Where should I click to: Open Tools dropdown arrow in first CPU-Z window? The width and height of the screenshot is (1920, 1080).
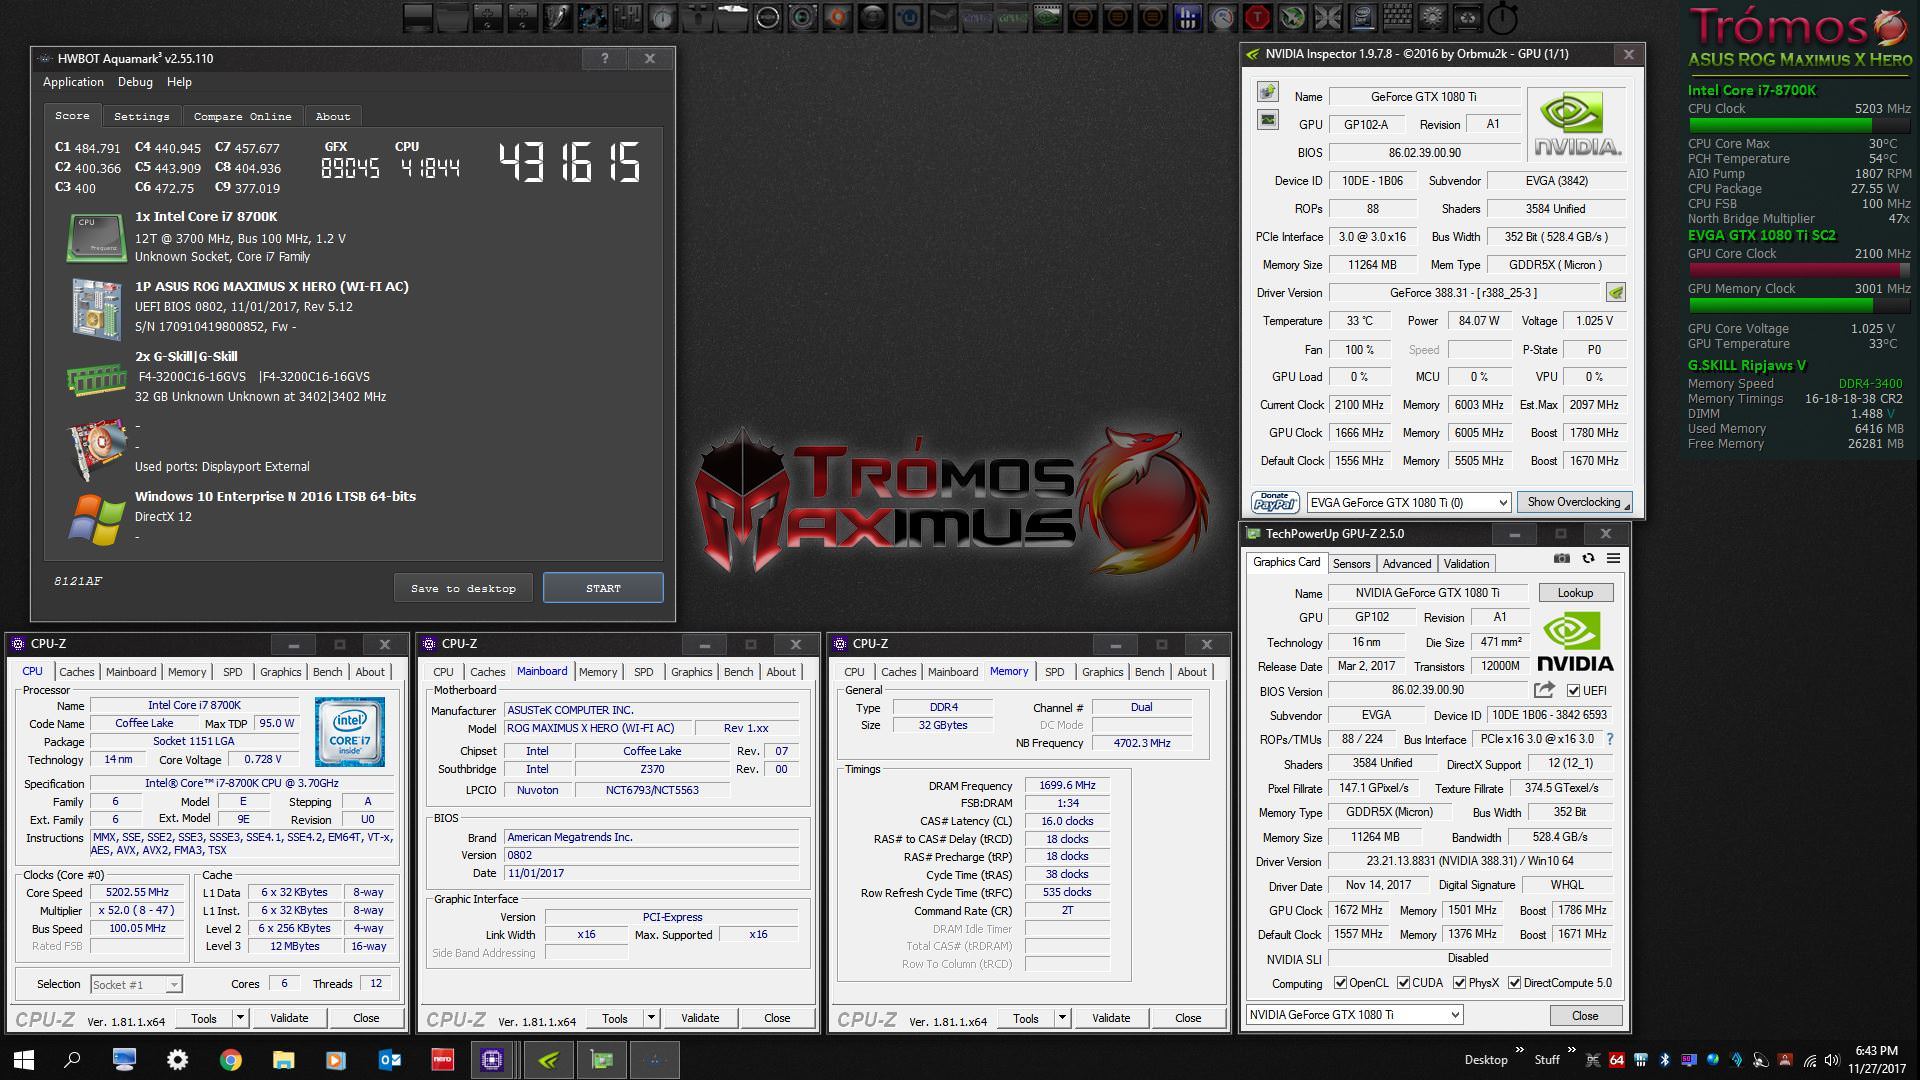(240, 1018)
